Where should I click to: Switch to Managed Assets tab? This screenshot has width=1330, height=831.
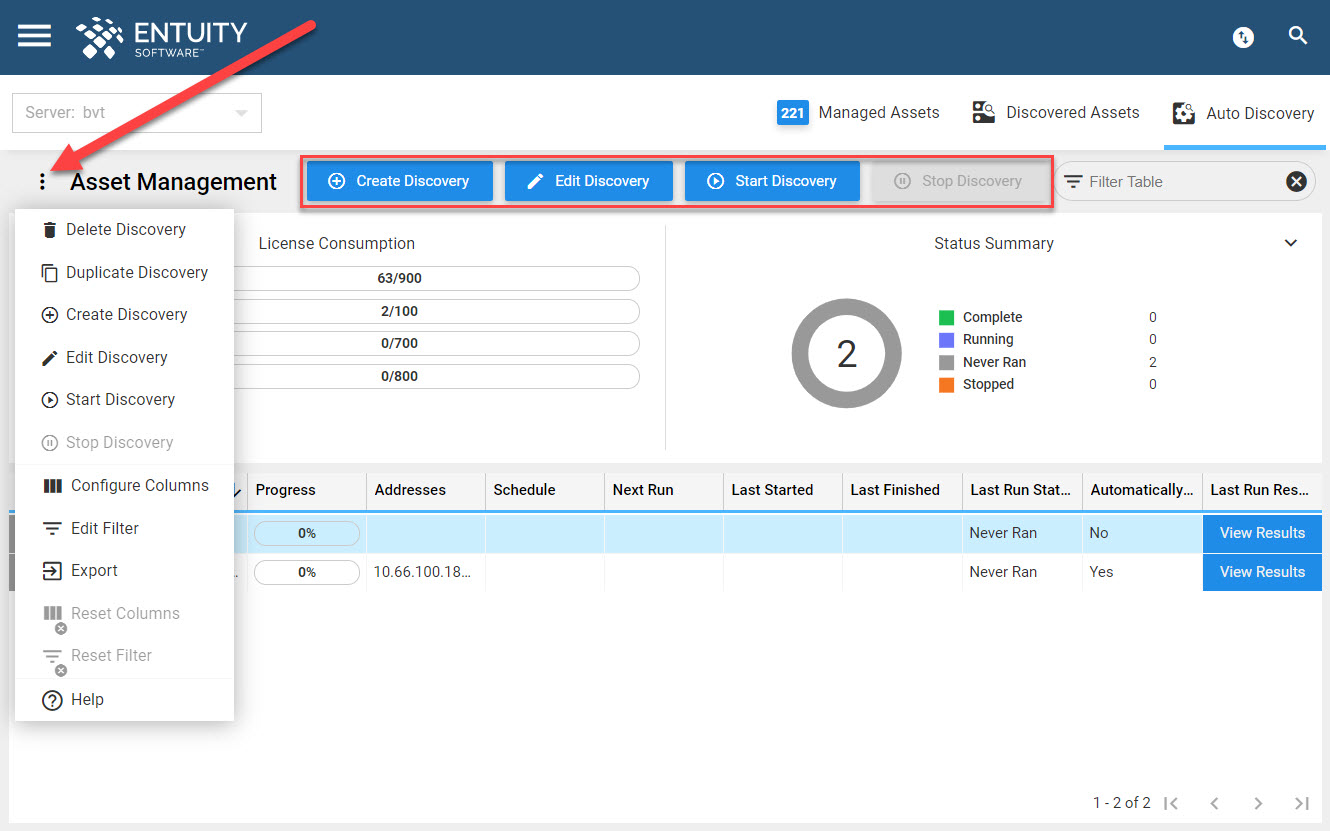click(858, 112)
